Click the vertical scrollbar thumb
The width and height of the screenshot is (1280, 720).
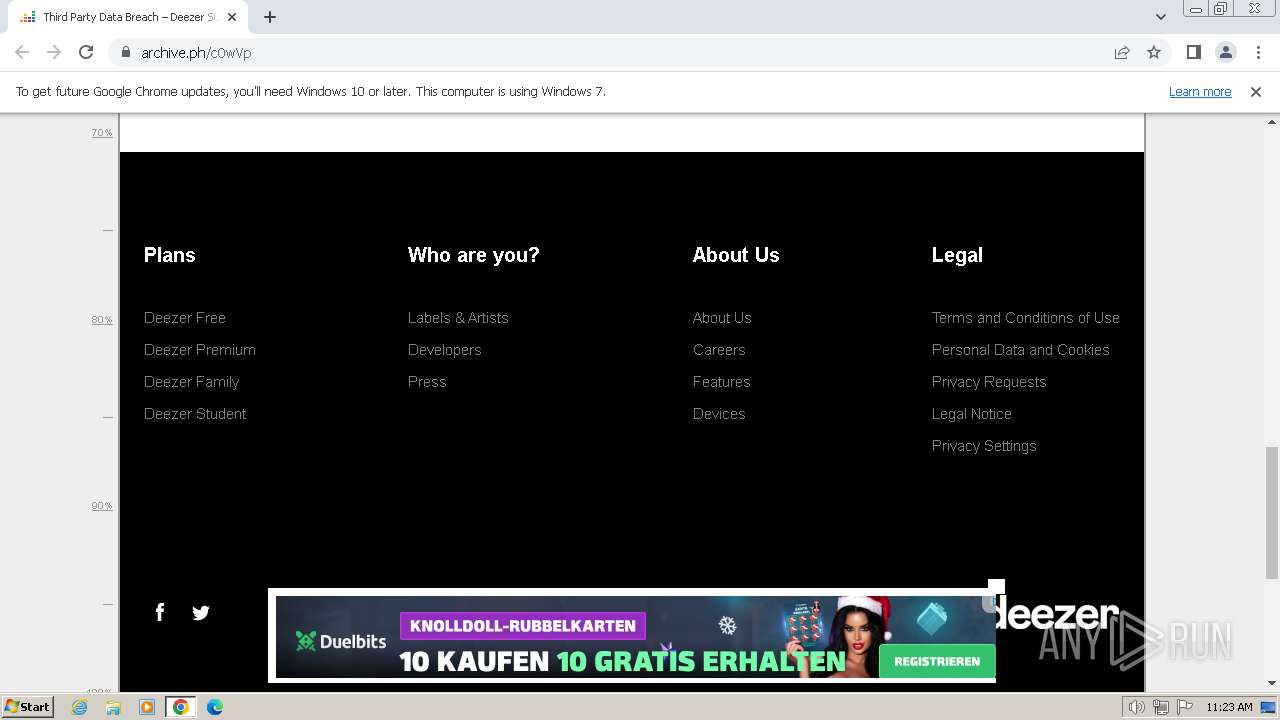pyautogui.click(x=1272, y=512)
